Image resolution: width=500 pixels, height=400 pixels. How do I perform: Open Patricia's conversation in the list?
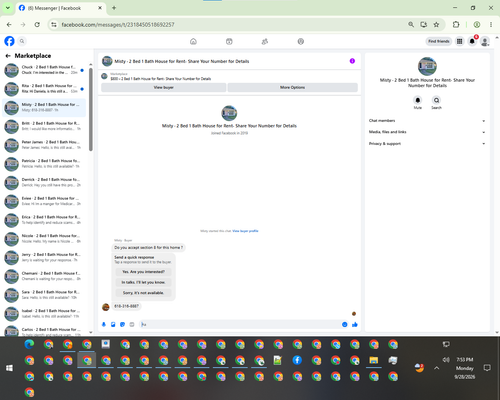click(44, 164)
